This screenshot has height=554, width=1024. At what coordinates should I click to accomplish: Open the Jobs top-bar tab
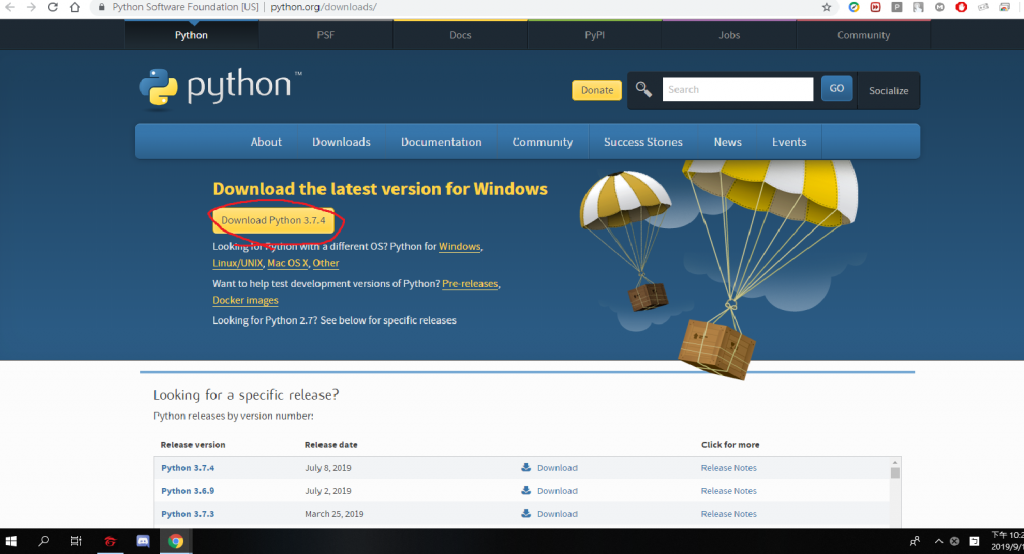729,35
